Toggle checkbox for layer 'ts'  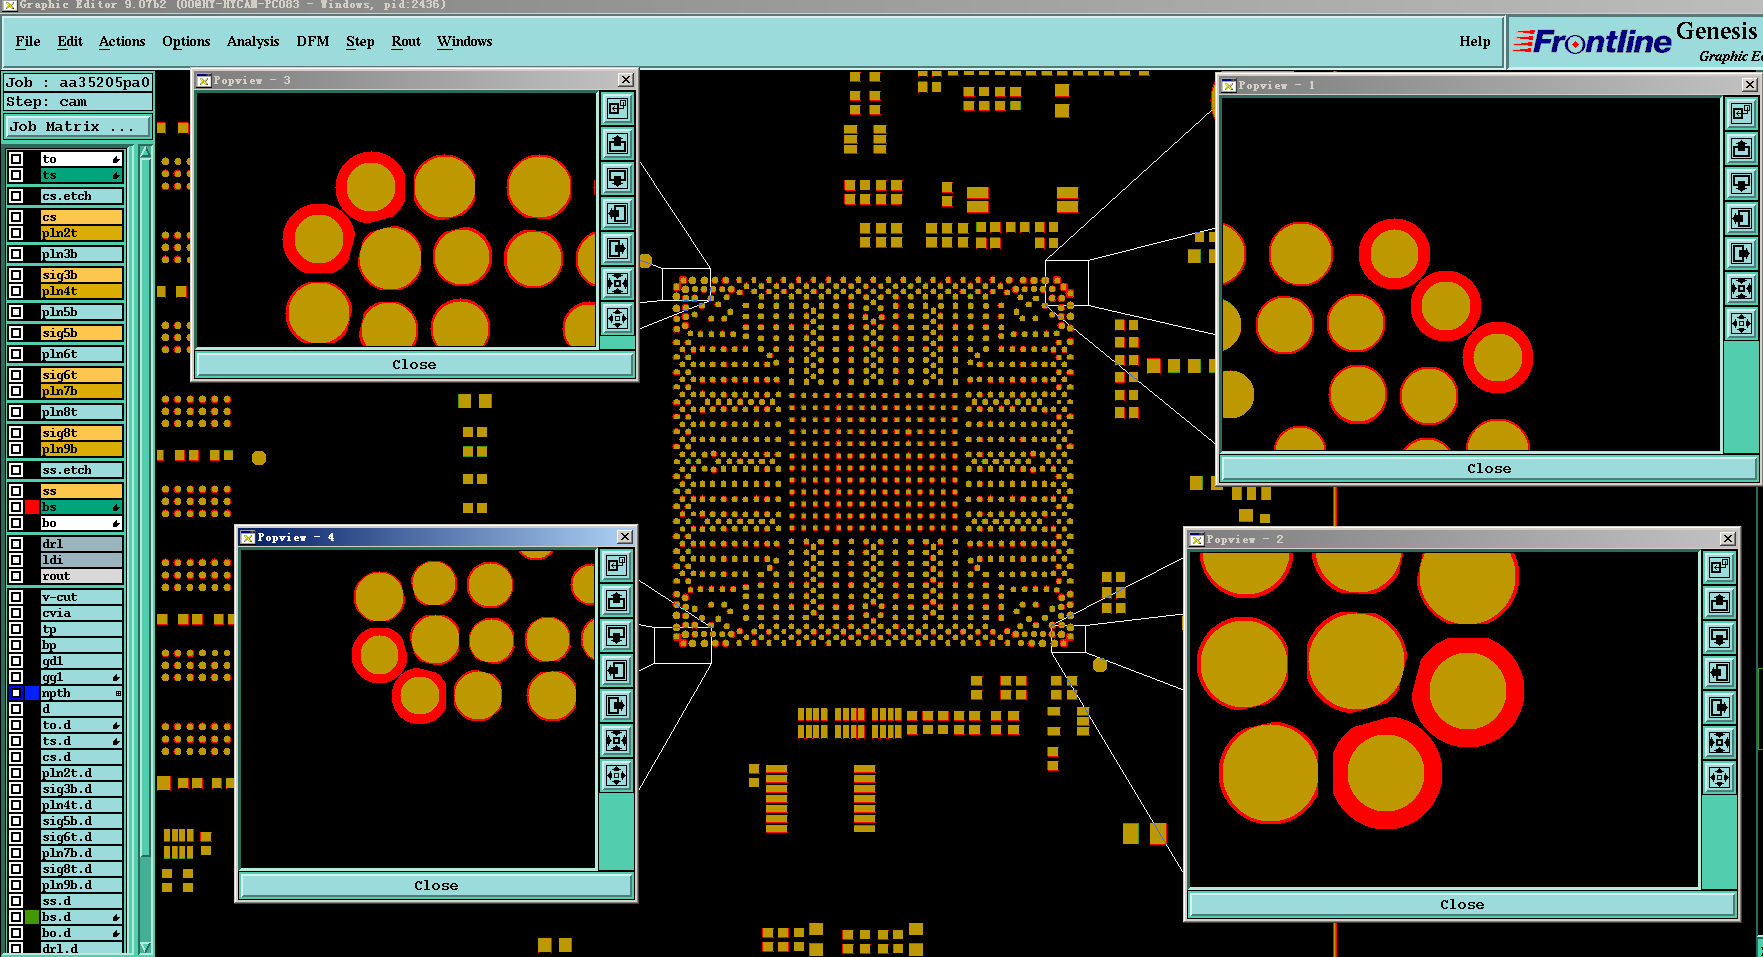tap(16, 175)
